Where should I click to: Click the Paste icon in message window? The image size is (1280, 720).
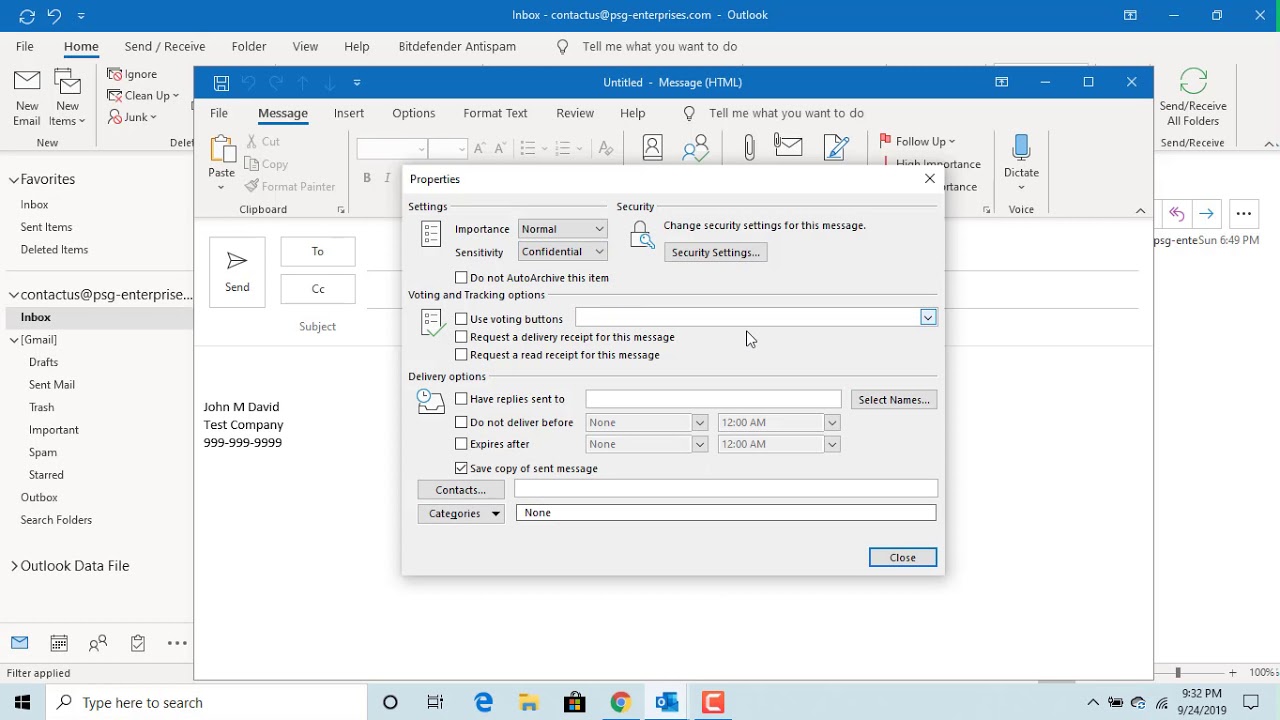point(221,149)
